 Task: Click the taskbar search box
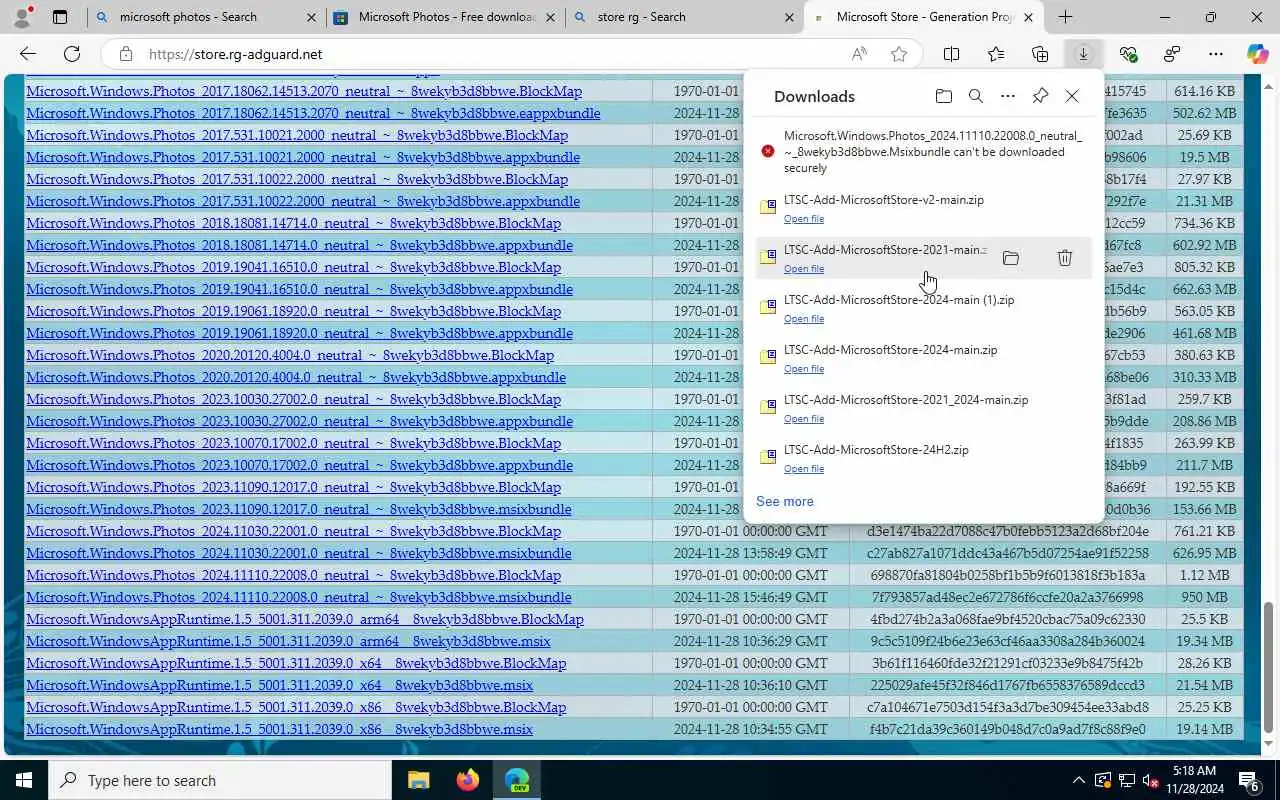[220, 780]
